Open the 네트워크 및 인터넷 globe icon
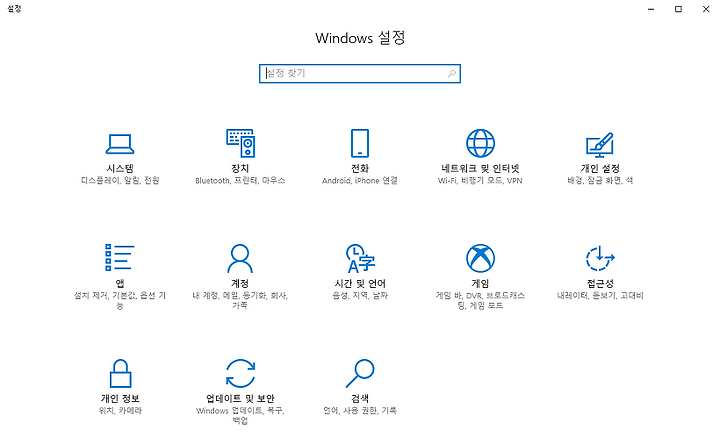The width and height of the screenshot is (720, 437). click(480, 143)
